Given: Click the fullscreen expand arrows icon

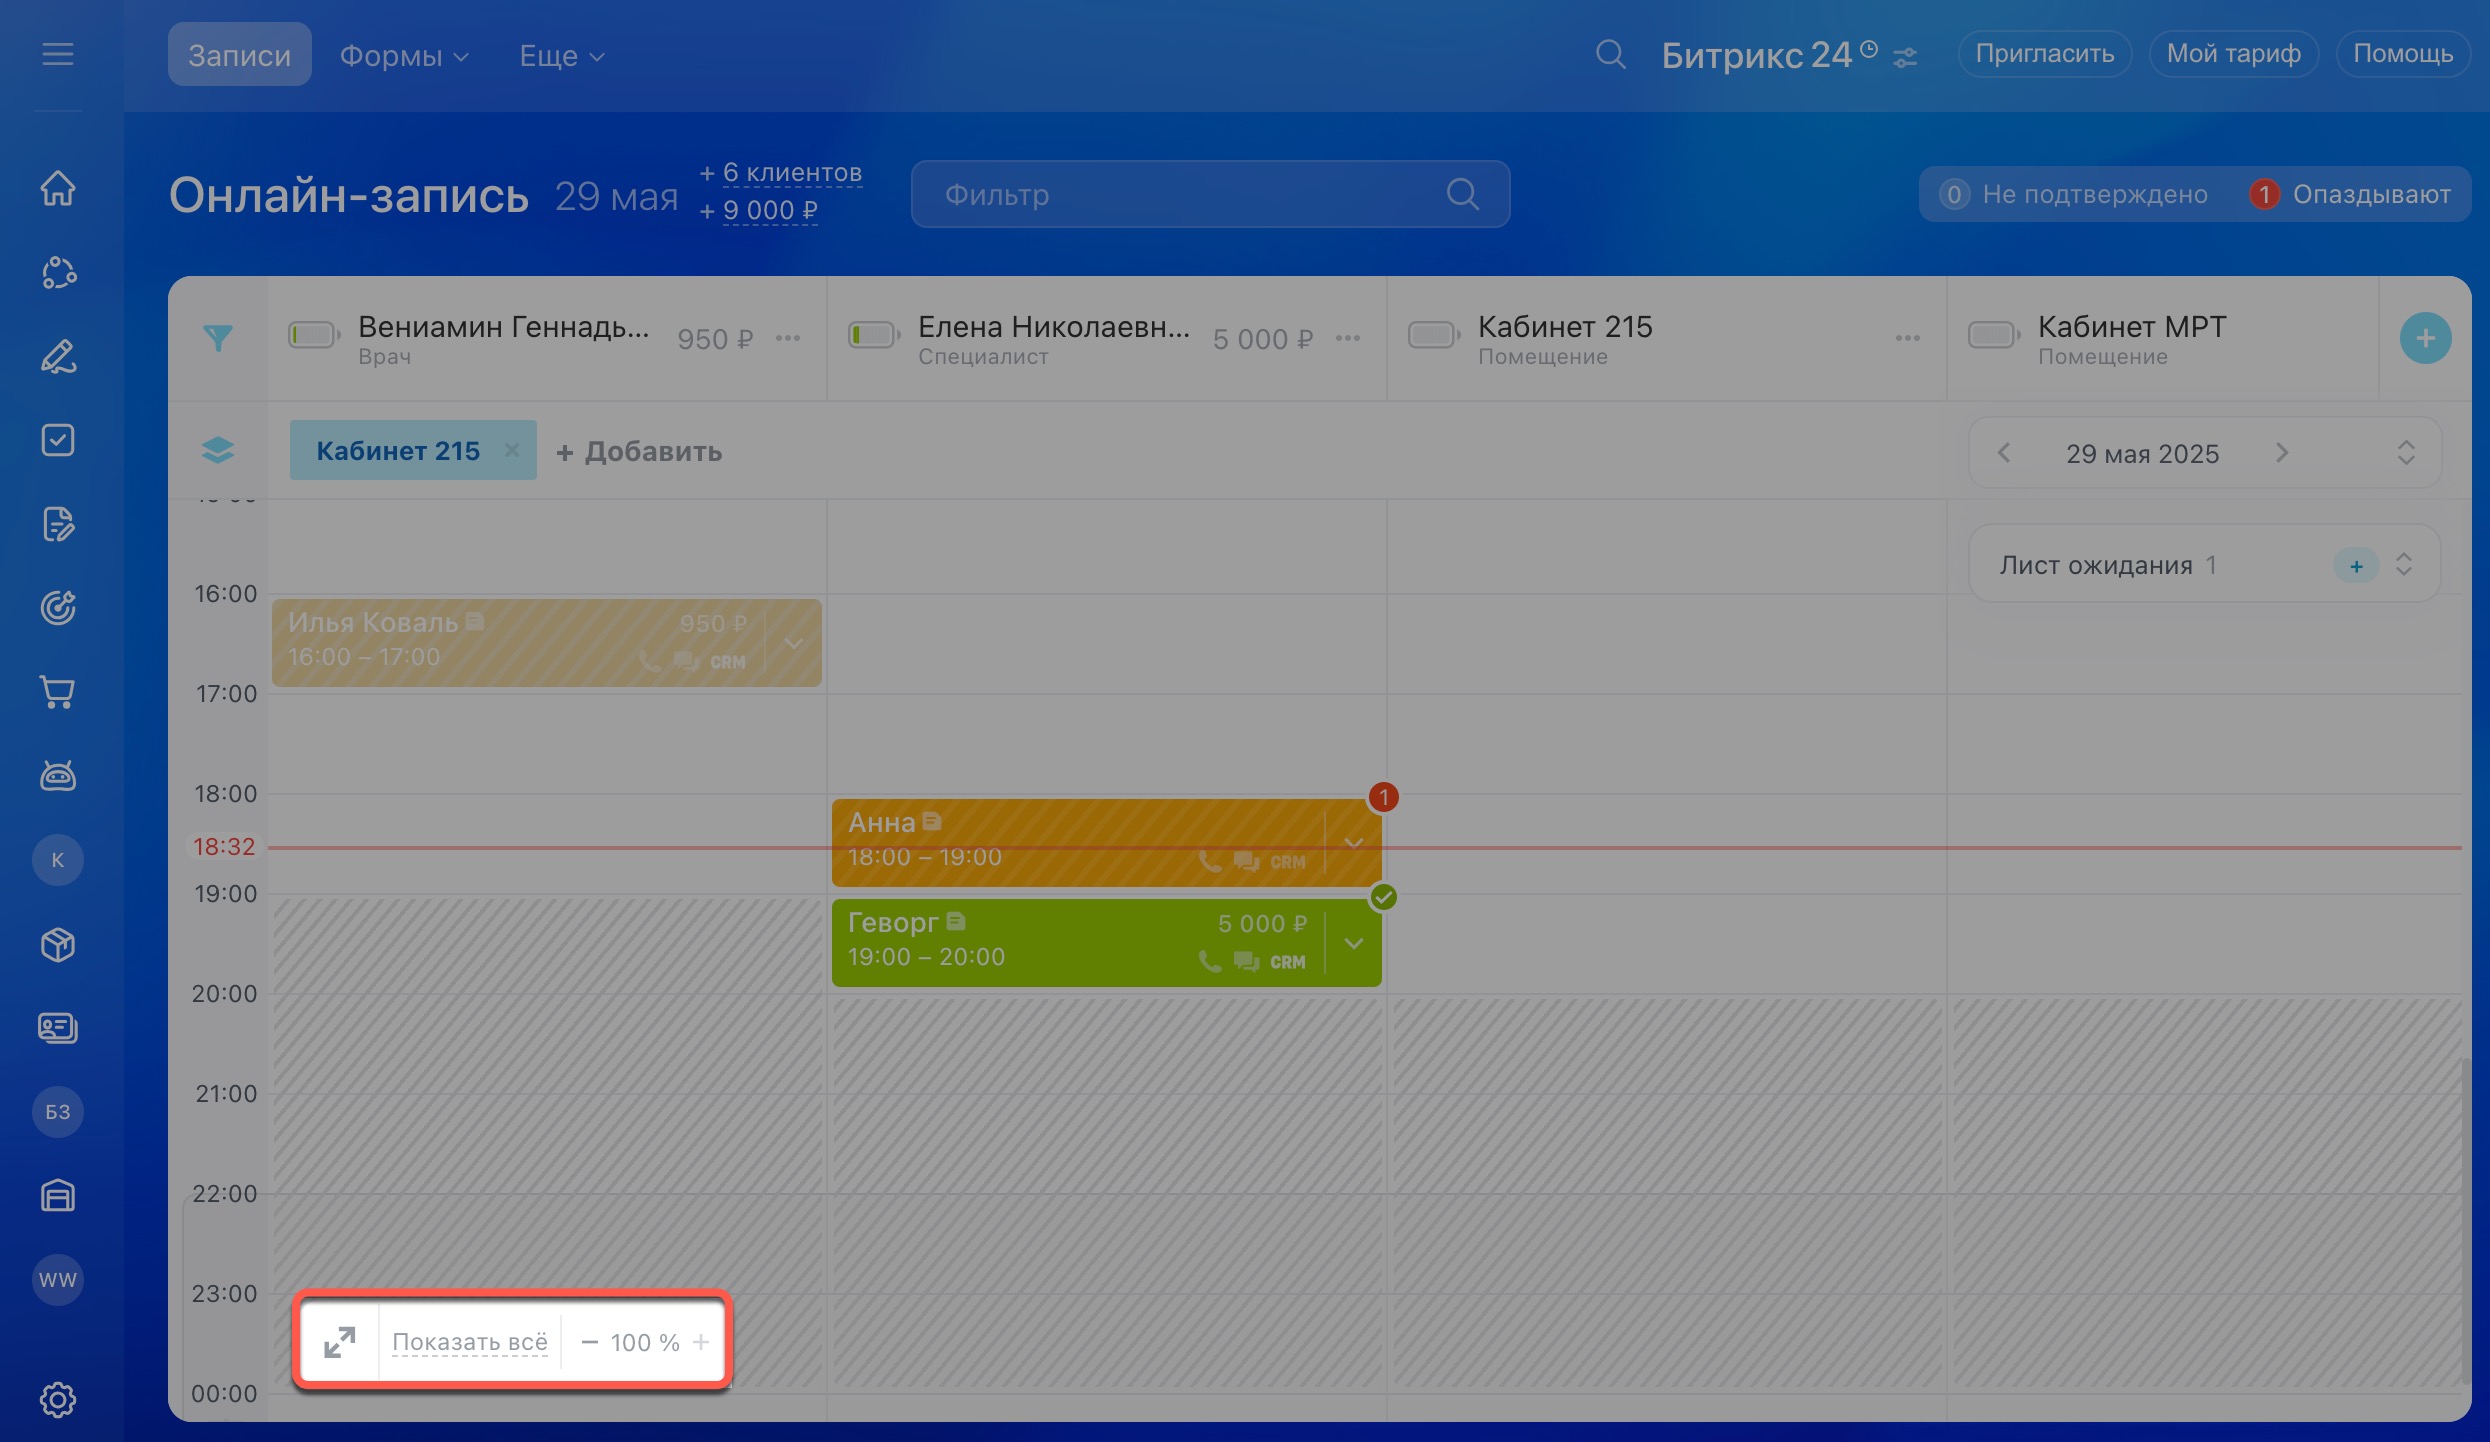Looking at the screenshot, I should (x=340, y=1342).
